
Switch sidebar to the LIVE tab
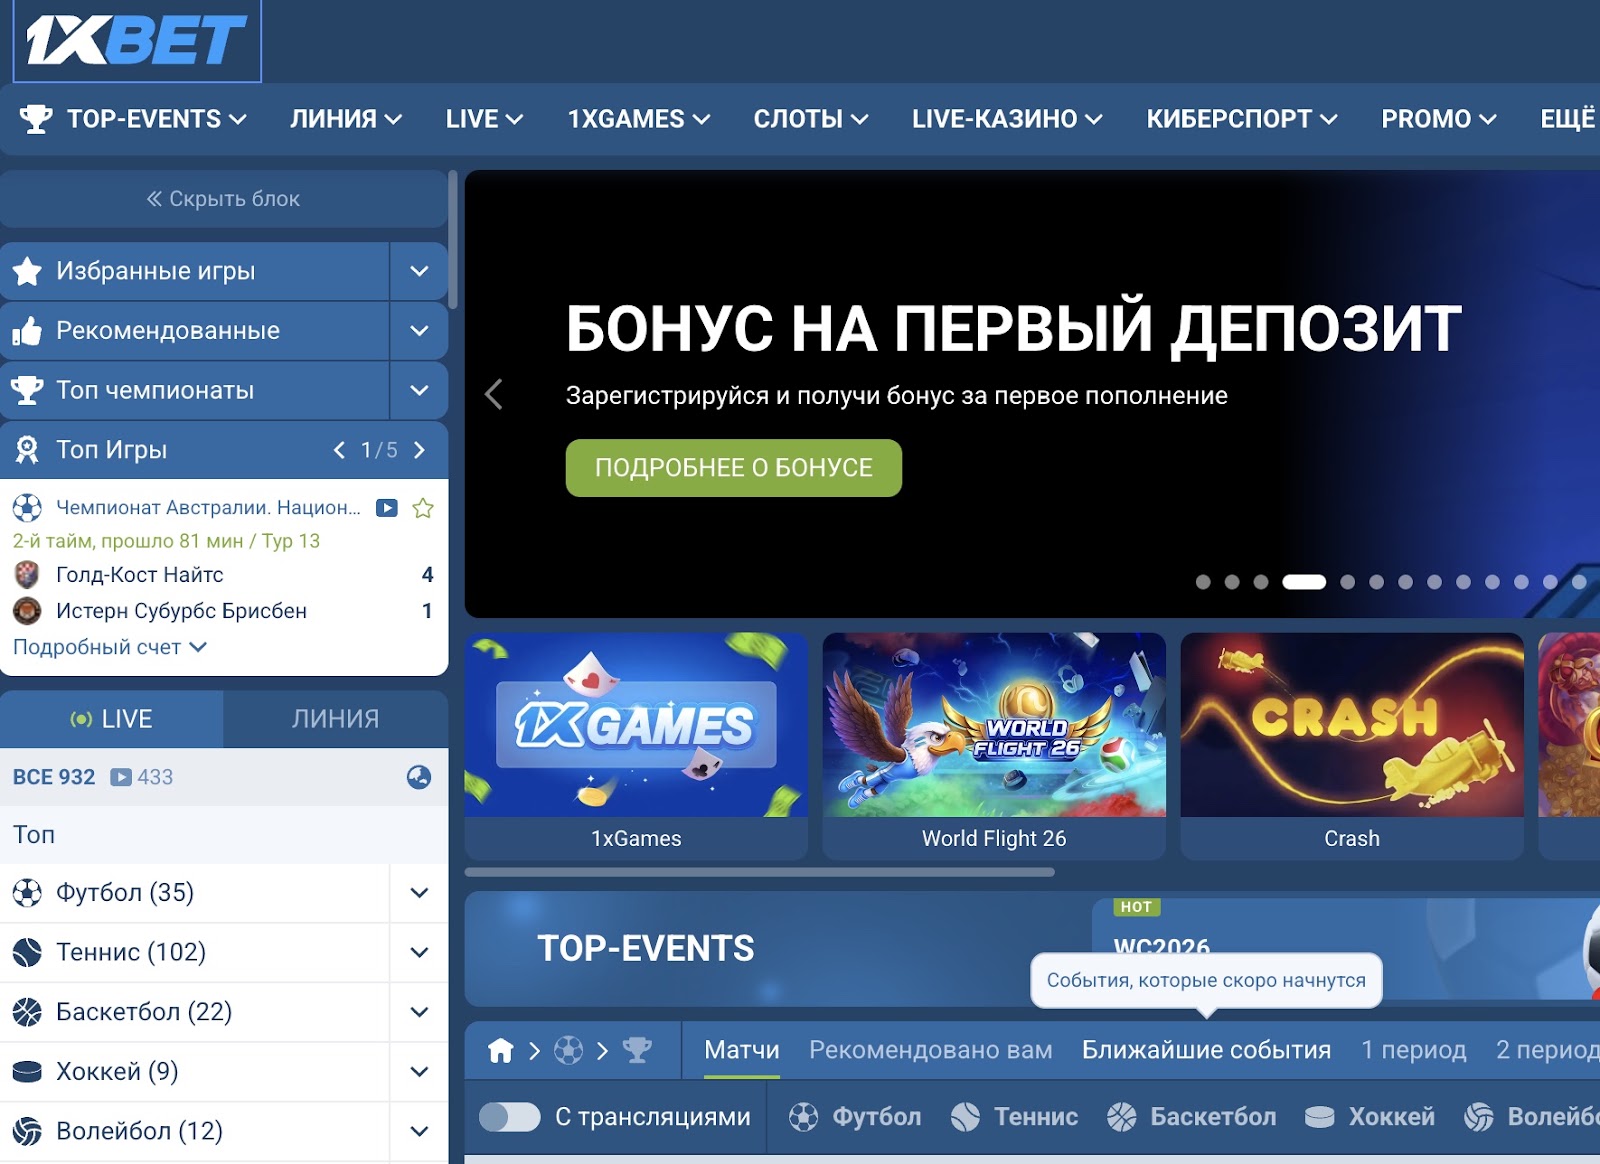[112, 719]
